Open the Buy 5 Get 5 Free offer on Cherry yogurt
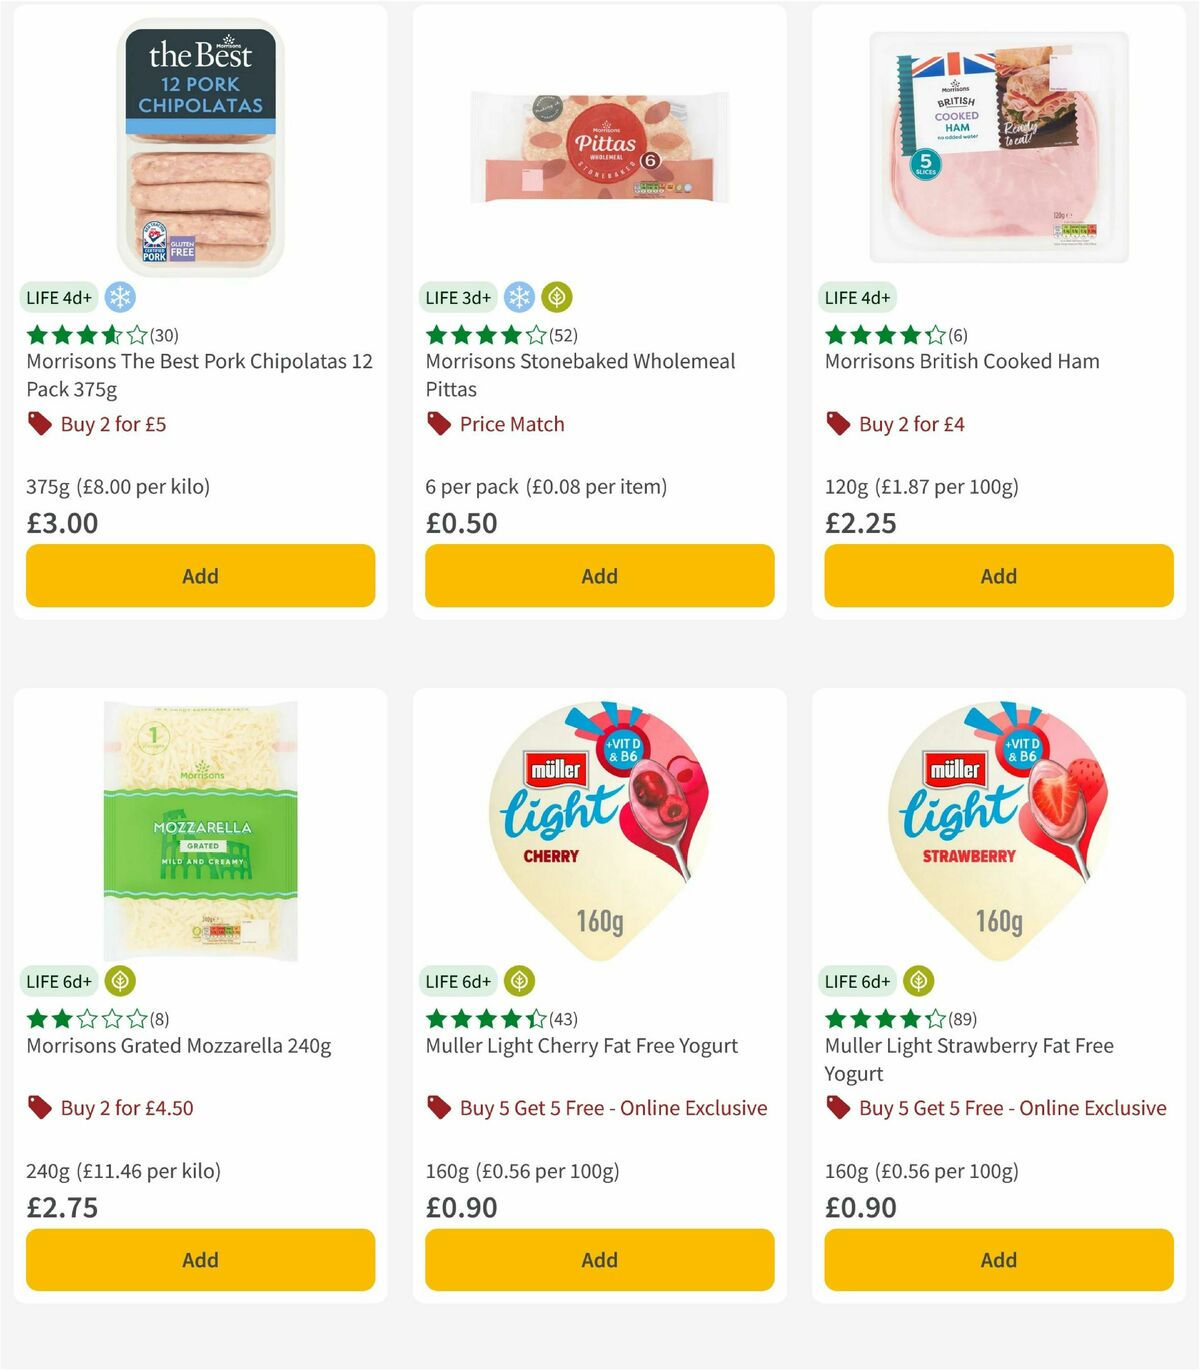The width and height of the screenshot is (1200, 1371). point(613,1108)
